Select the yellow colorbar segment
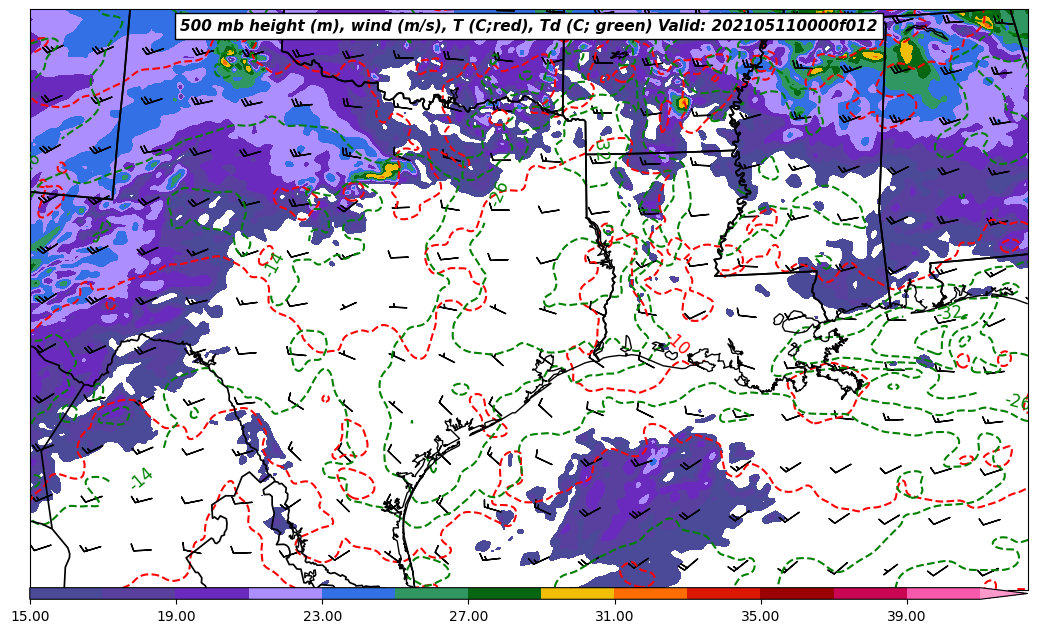The width and height of the screenshot is (1037, 633). [x=577, y=593]
